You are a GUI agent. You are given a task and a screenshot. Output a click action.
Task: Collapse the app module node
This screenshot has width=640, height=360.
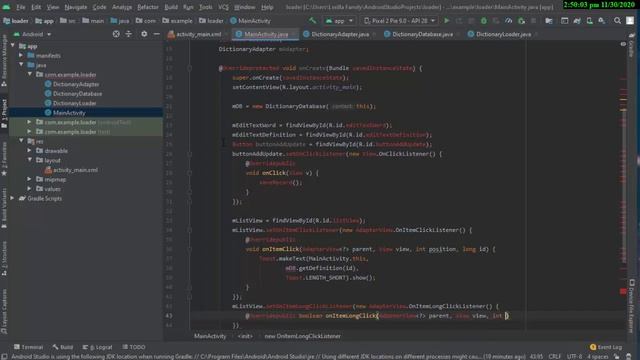tap(13, 46)
